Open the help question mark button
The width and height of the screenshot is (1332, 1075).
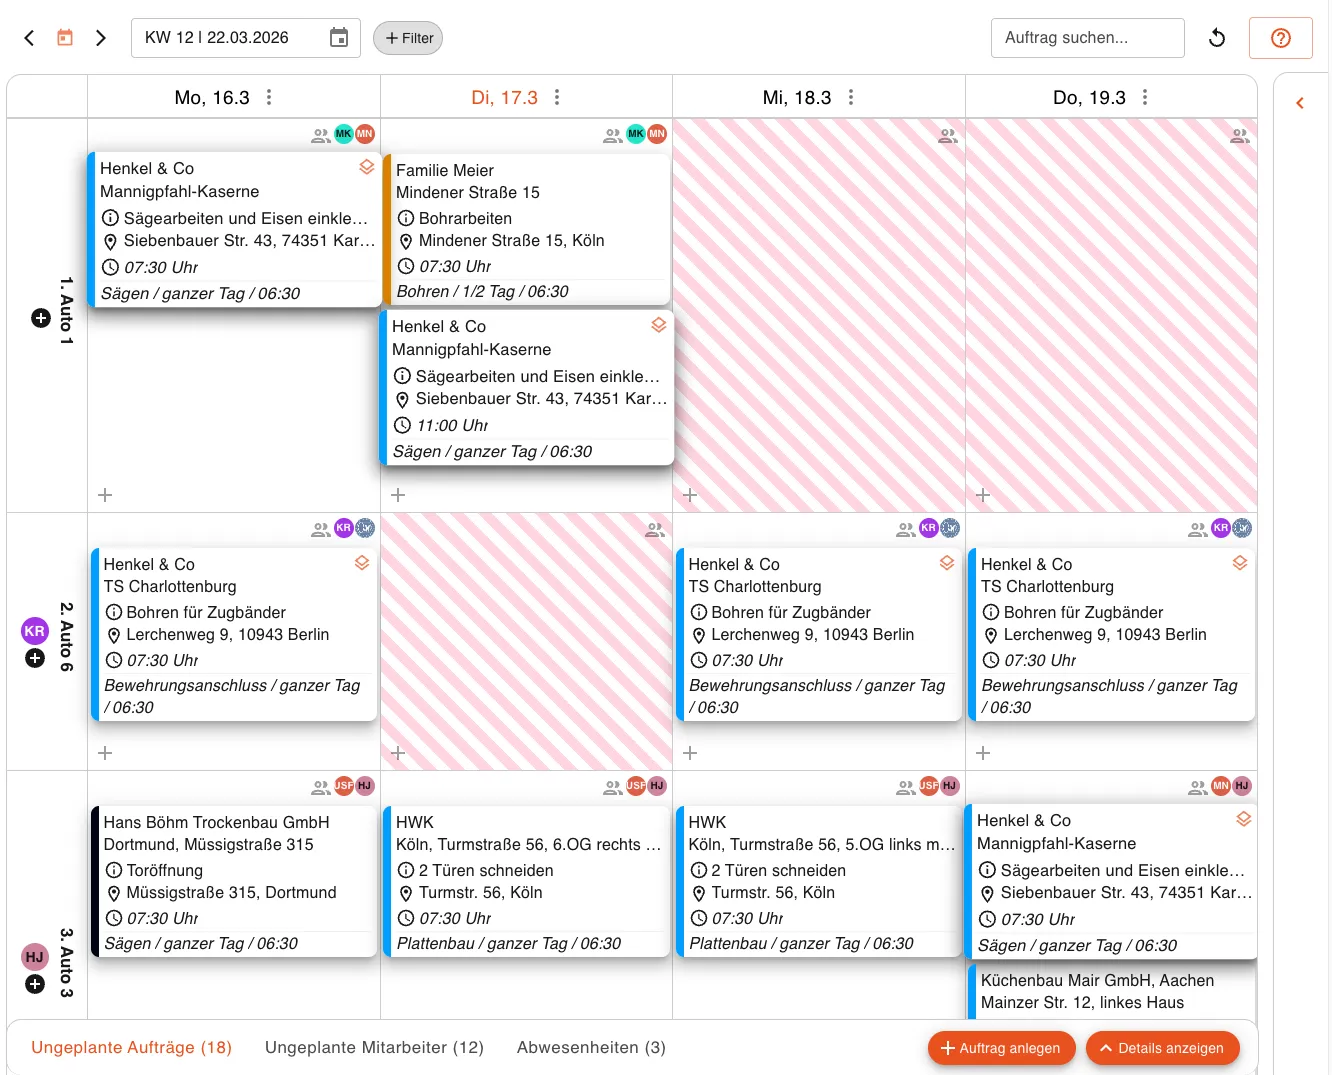(x=1280, y=38)
